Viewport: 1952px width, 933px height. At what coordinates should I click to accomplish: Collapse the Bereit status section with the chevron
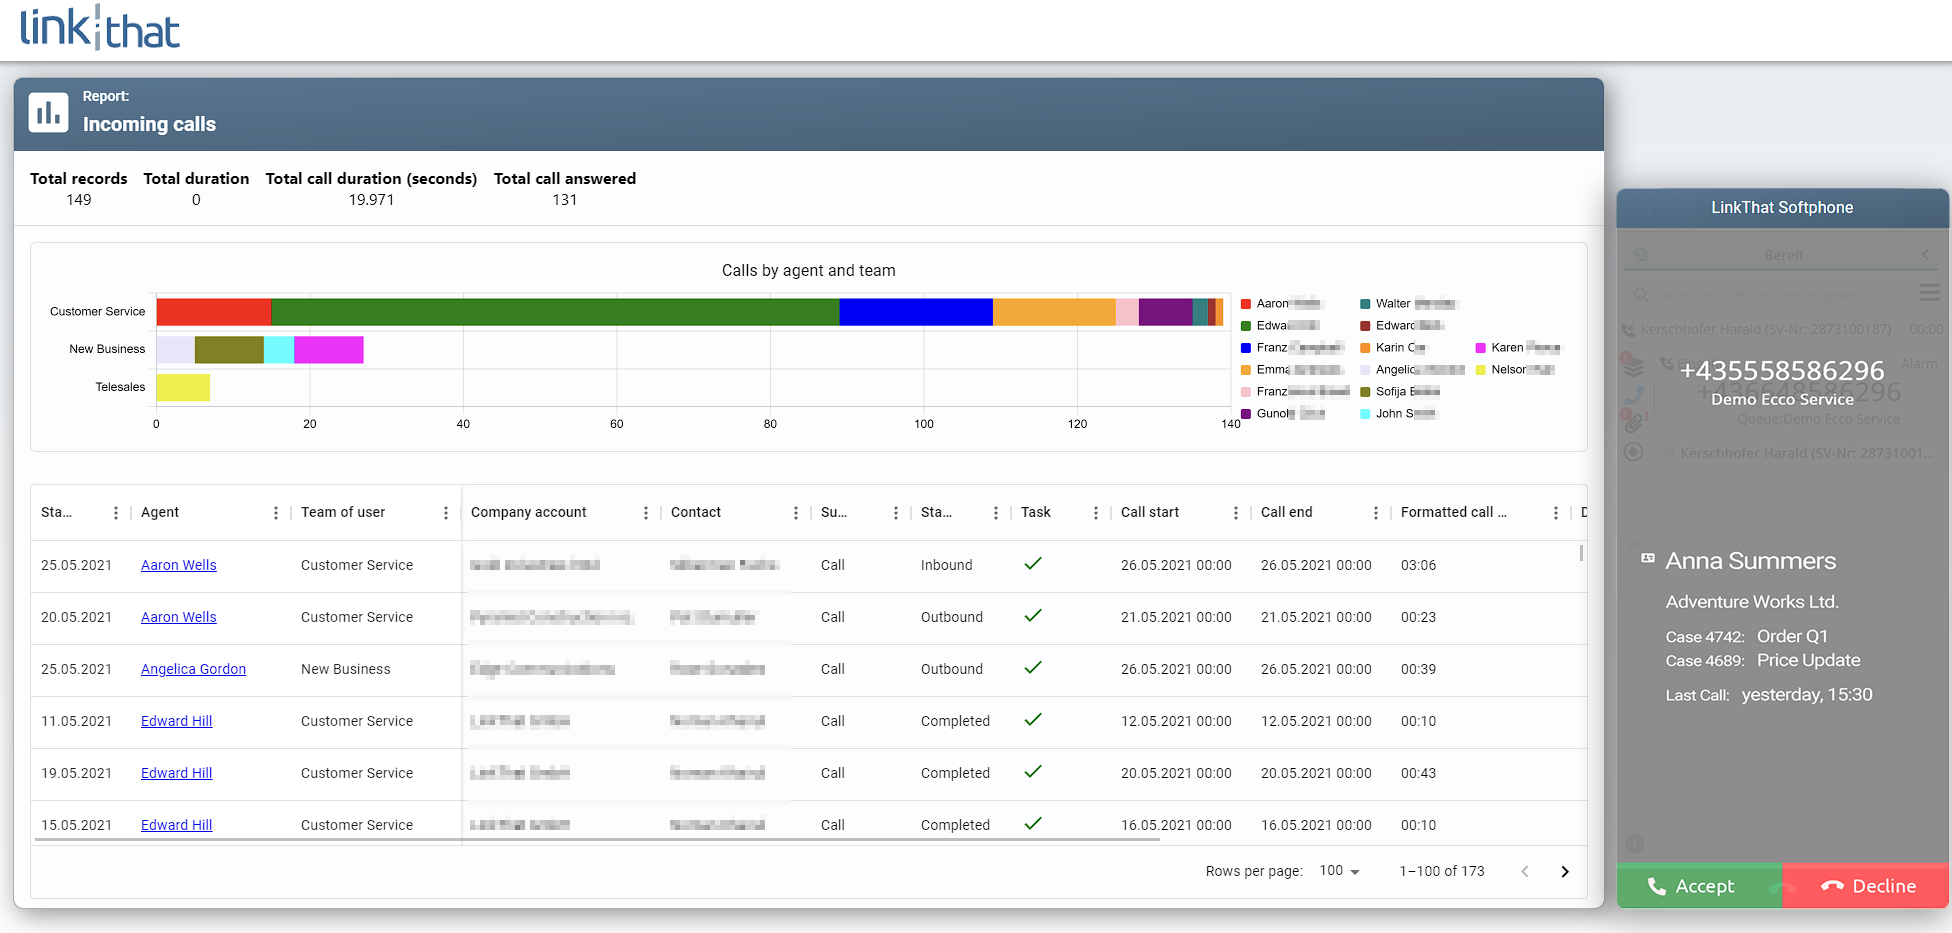[x=1925, y=254]
